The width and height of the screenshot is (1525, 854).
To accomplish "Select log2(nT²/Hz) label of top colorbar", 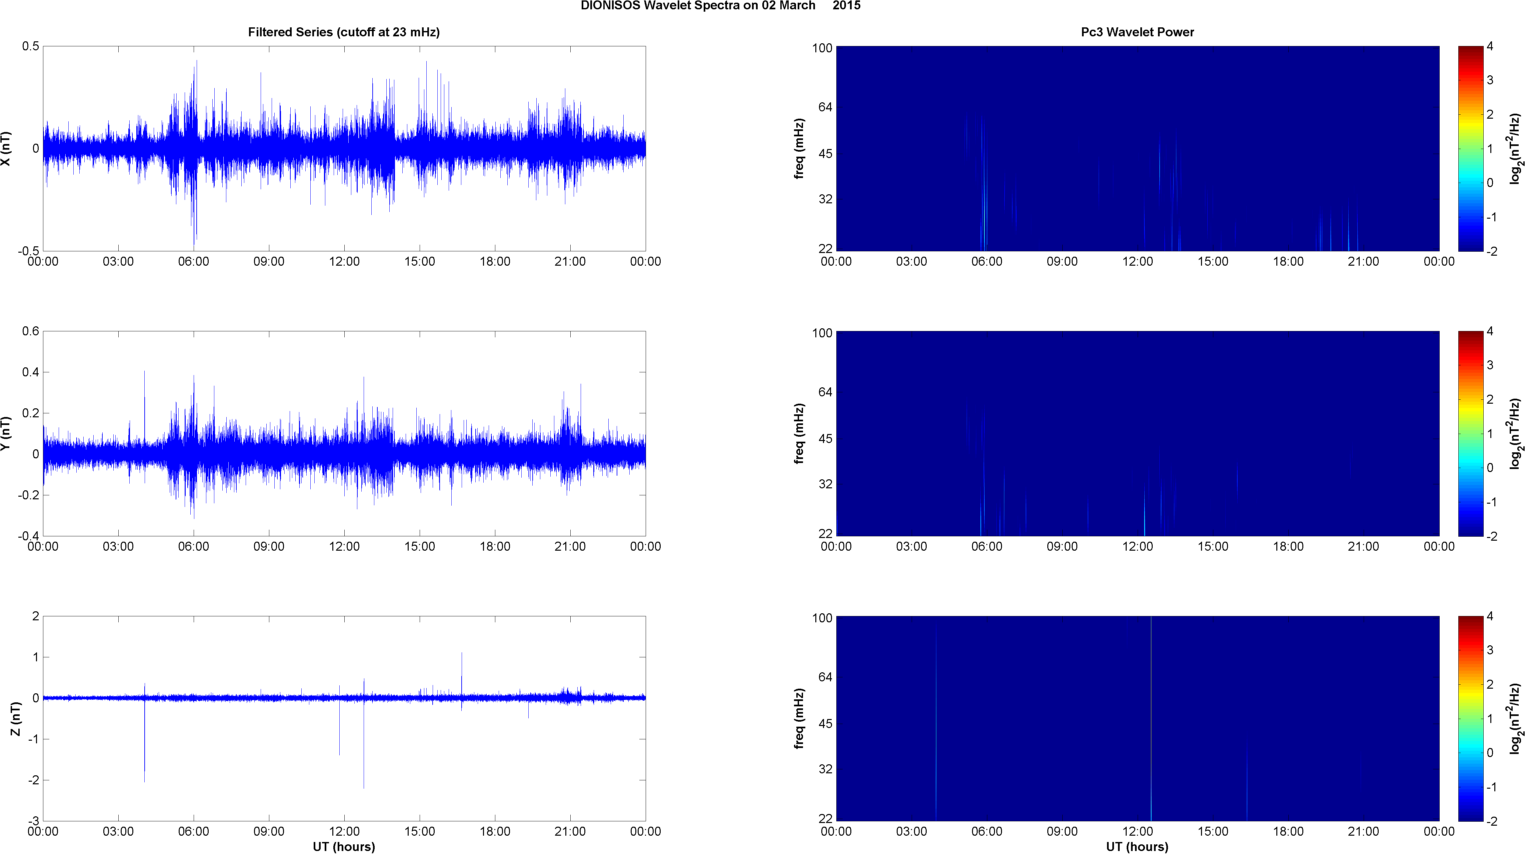I will point(1516,149).
